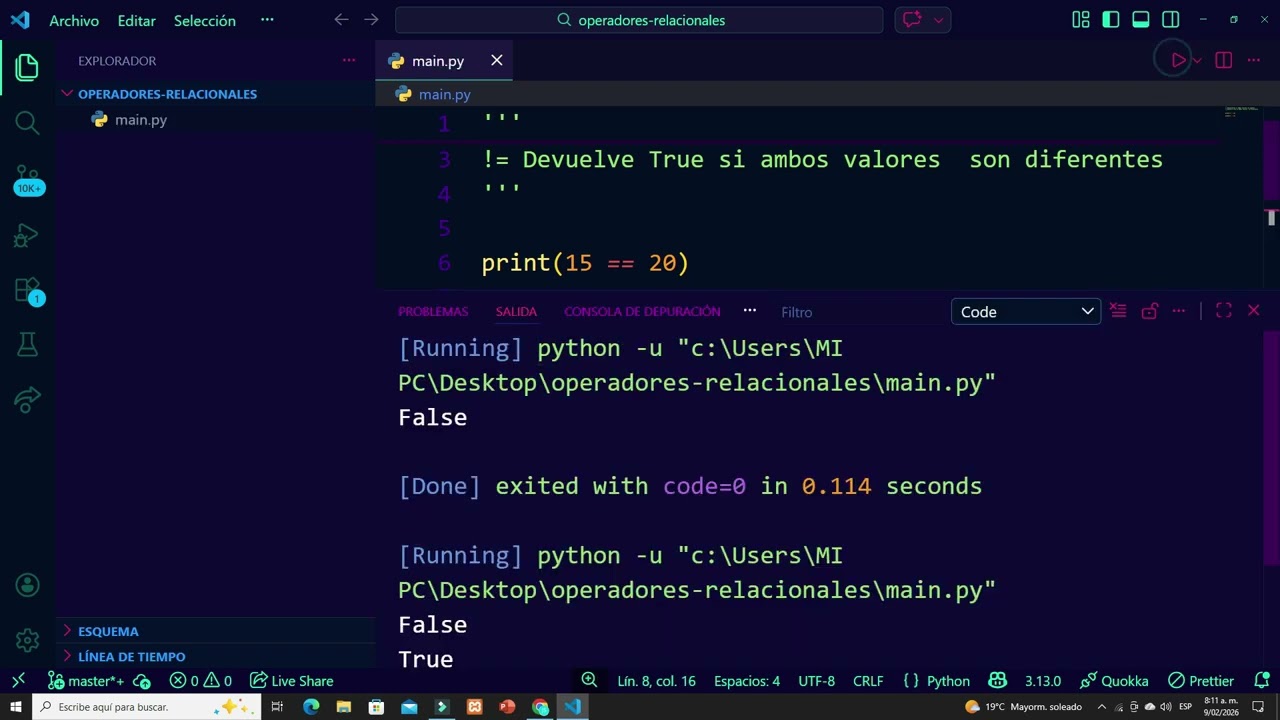Image resolution: width=1280 pixels, height=720 pixels.
Task: Publish changes cloud icon in status bar
Action: pyautogui.click(x=142, y=681)
